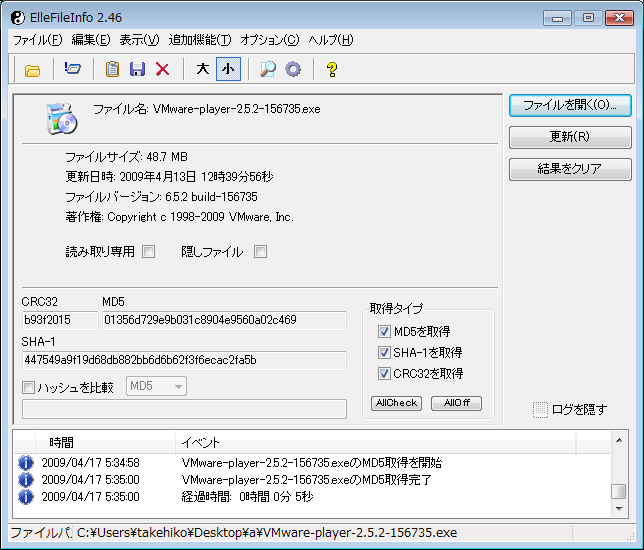Screen dimensions: 644x550
Task: Click 著作権 Copyright VMware text
Action: 179,217
